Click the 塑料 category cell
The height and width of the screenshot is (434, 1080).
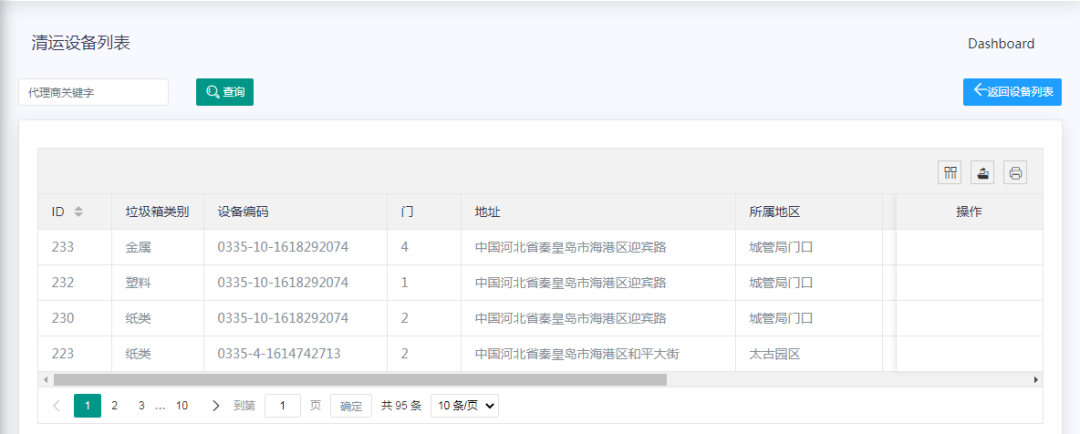(157, 282)
